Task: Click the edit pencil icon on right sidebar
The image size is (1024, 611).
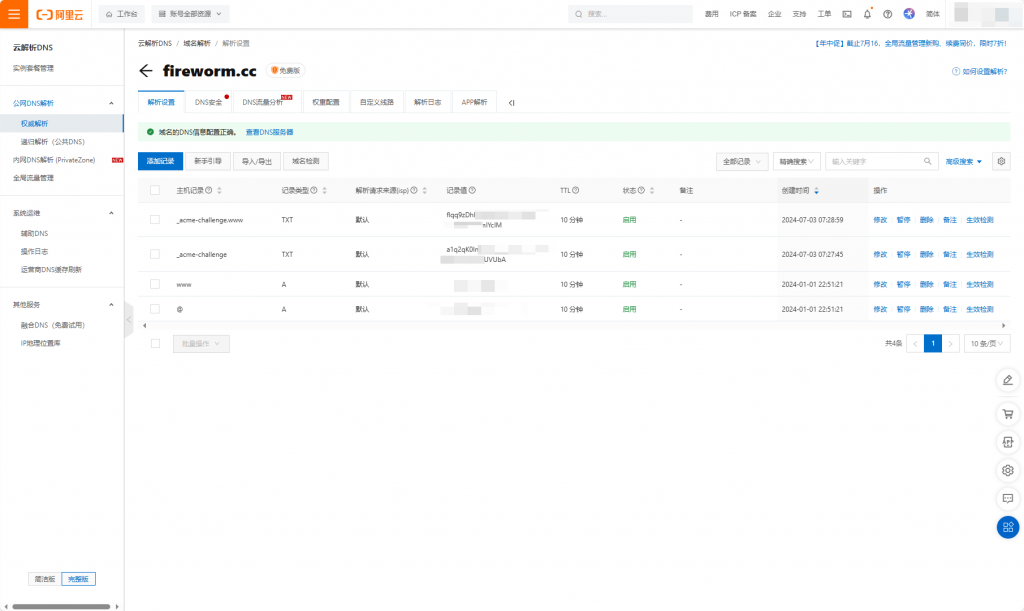Action: click(x=1008, y=380)
